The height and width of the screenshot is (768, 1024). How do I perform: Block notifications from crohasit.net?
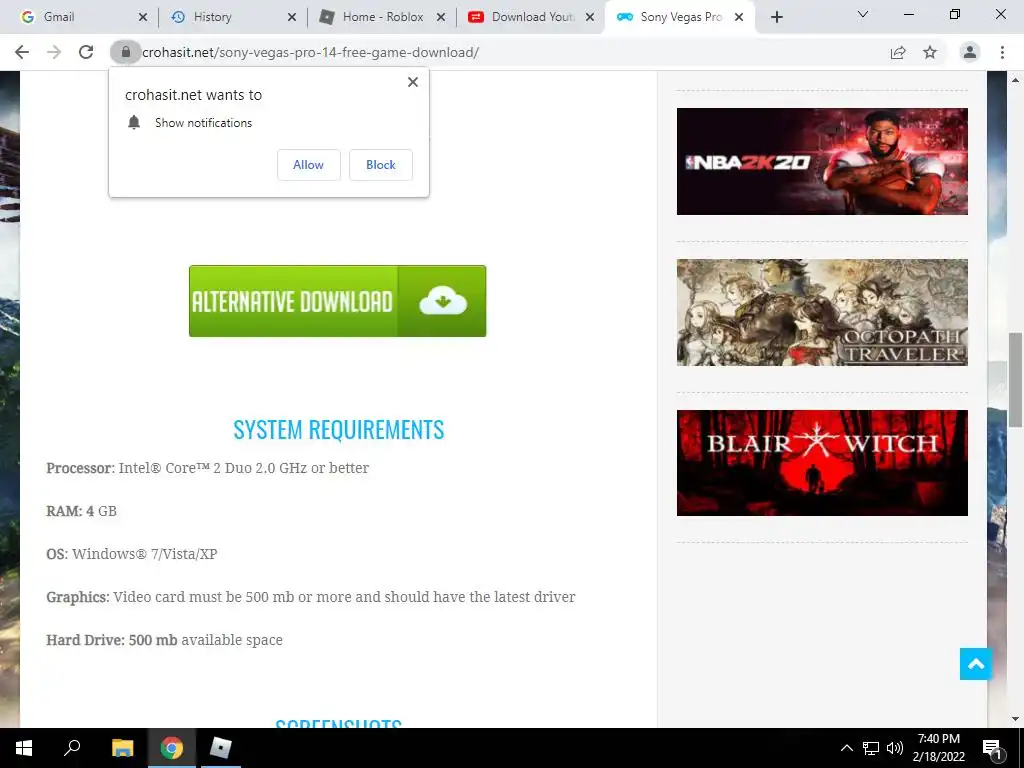click(x=381, y=165)
